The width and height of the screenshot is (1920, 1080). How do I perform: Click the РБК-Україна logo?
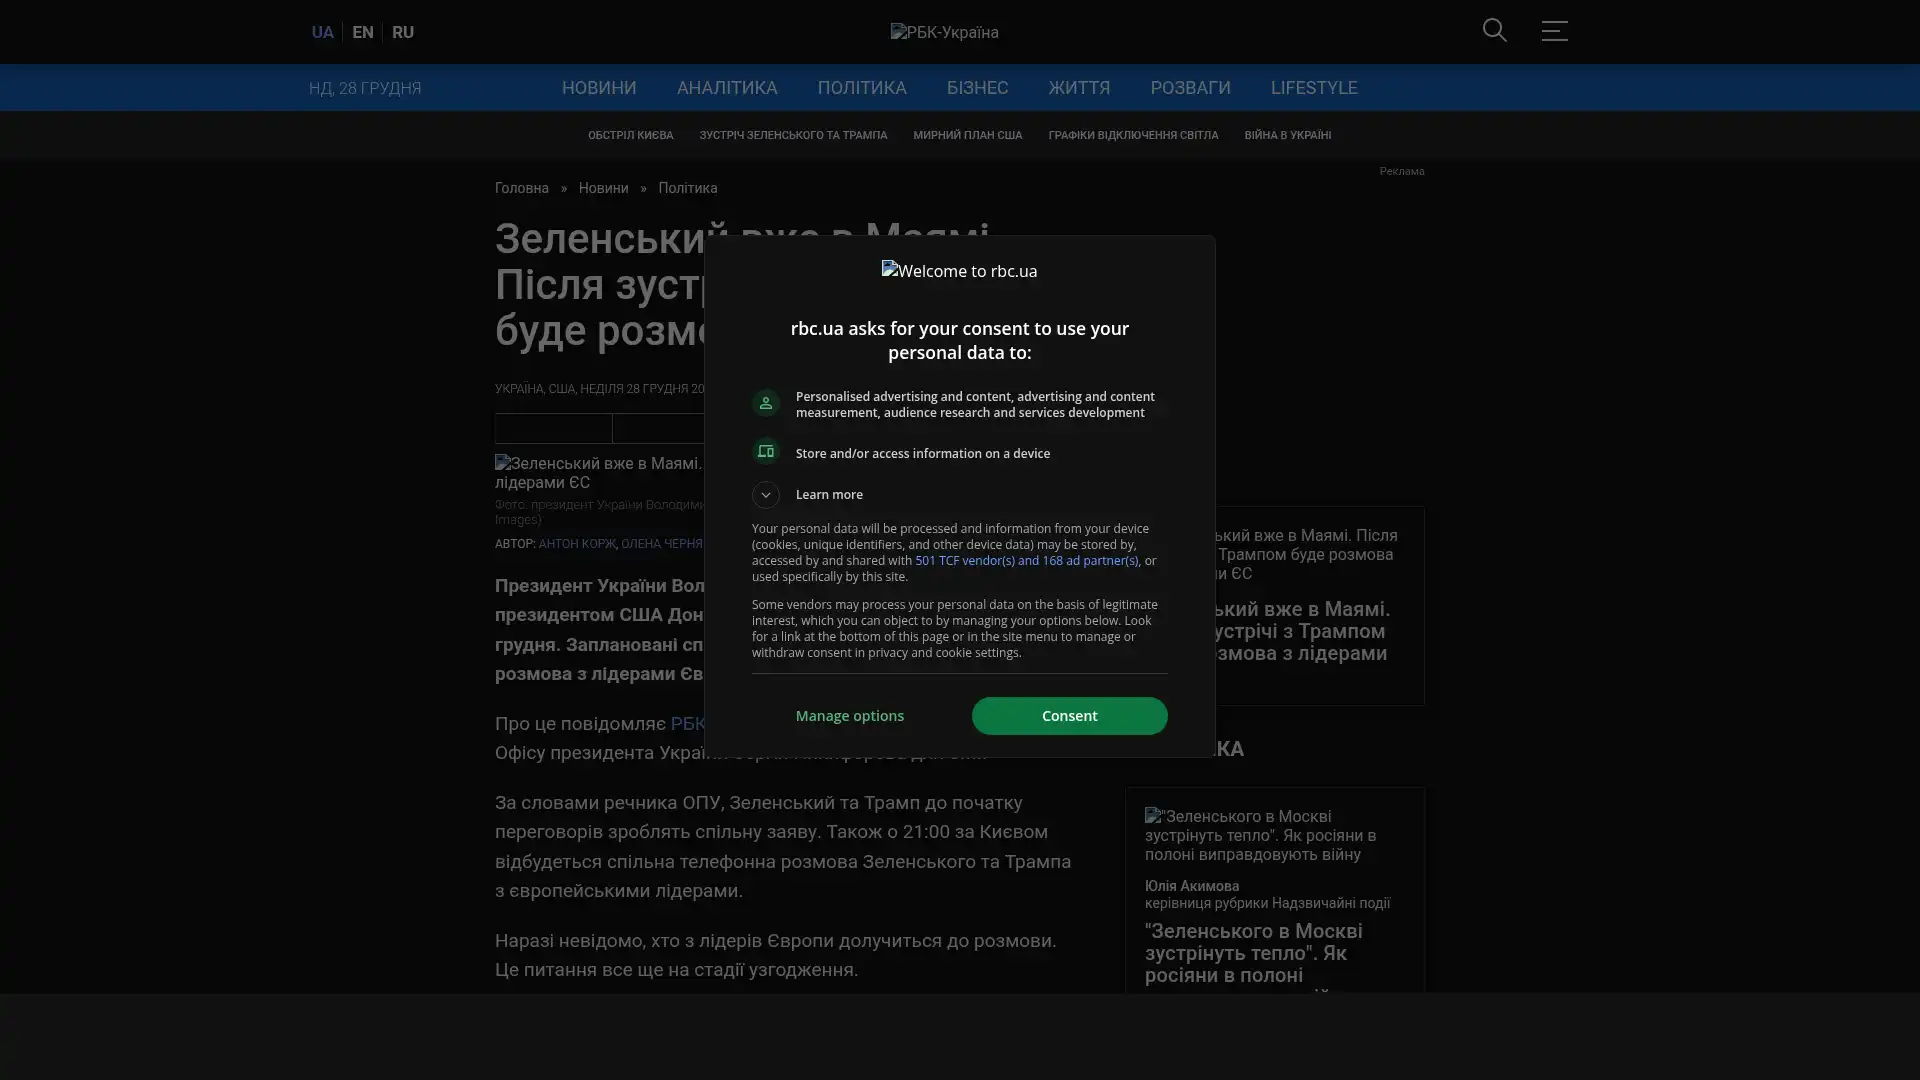tap(944, 32)
